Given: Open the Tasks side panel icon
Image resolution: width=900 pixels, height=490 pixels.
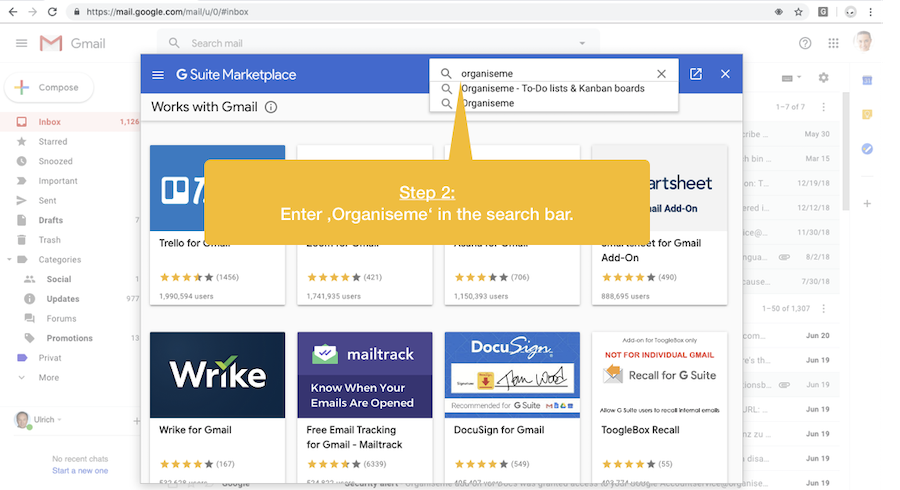Looking at the screenshot, I should [867, 149].
